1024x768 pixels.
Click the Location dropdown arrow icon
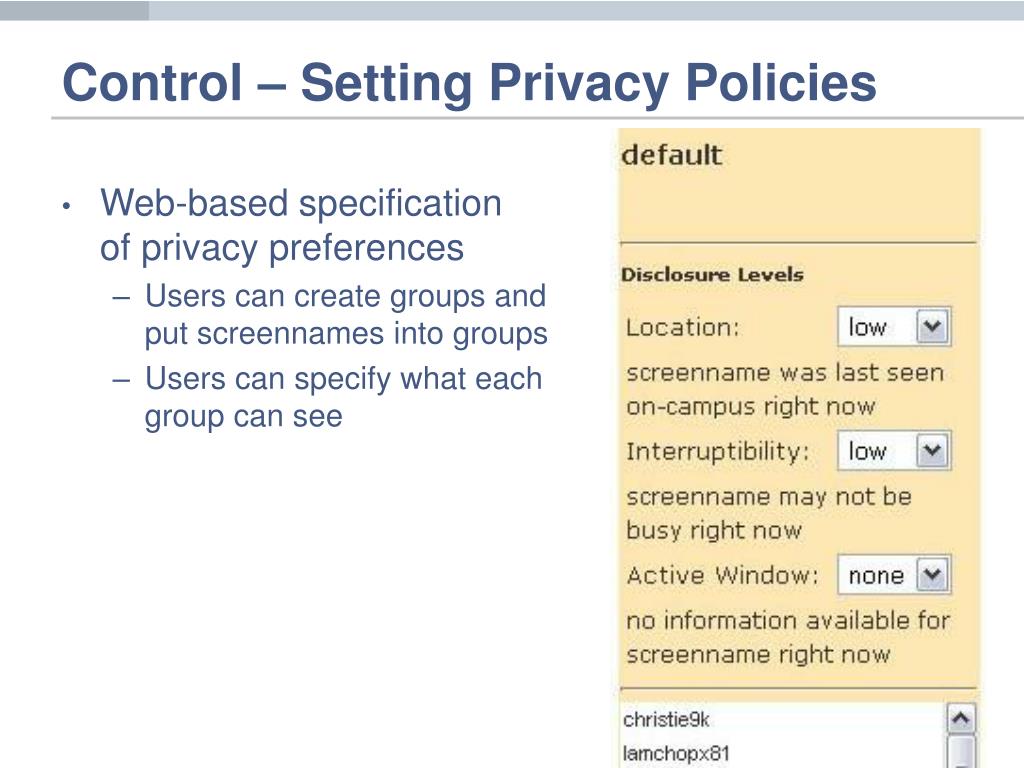pos(932,327)
